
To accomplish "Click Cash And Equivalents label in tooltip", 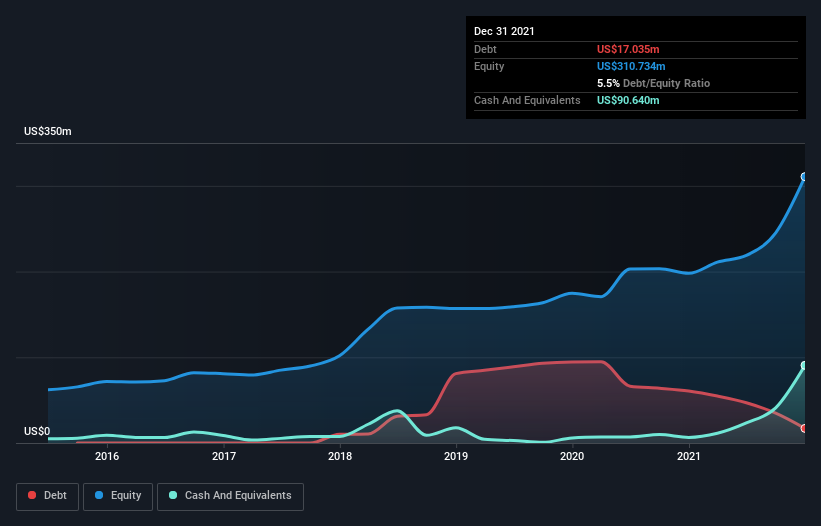I will 527,100.
